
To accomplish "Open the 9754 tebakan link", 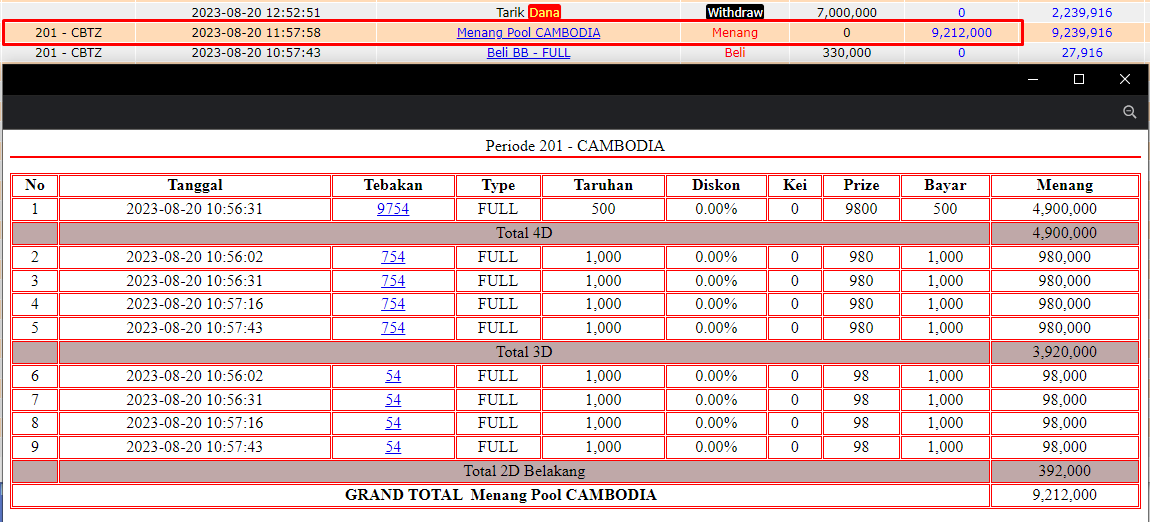I will [393, 209].
